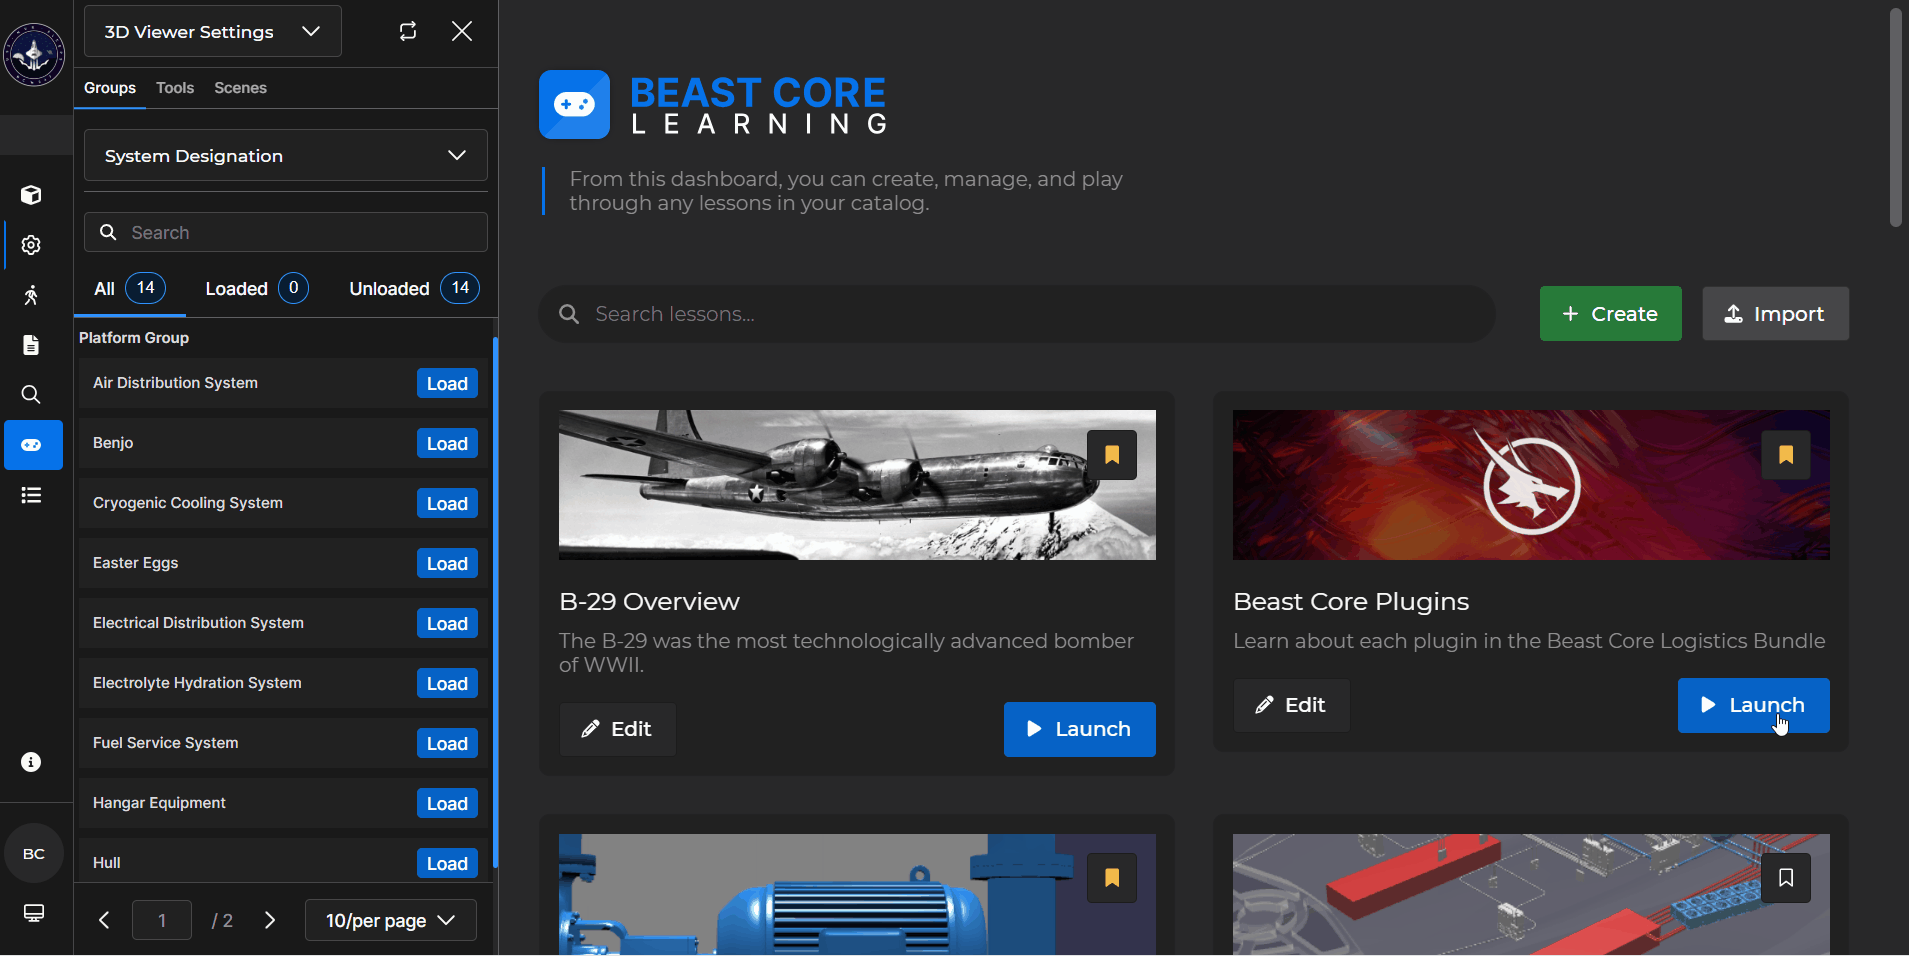Focus the groups Search field
The image size is (1909, 956).
[286, 232]
